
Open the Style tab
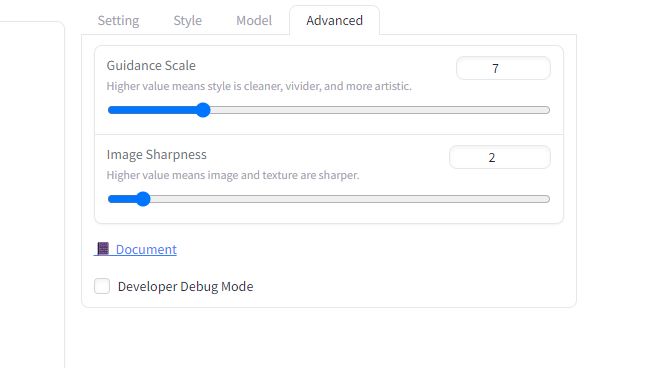[187, 20]
